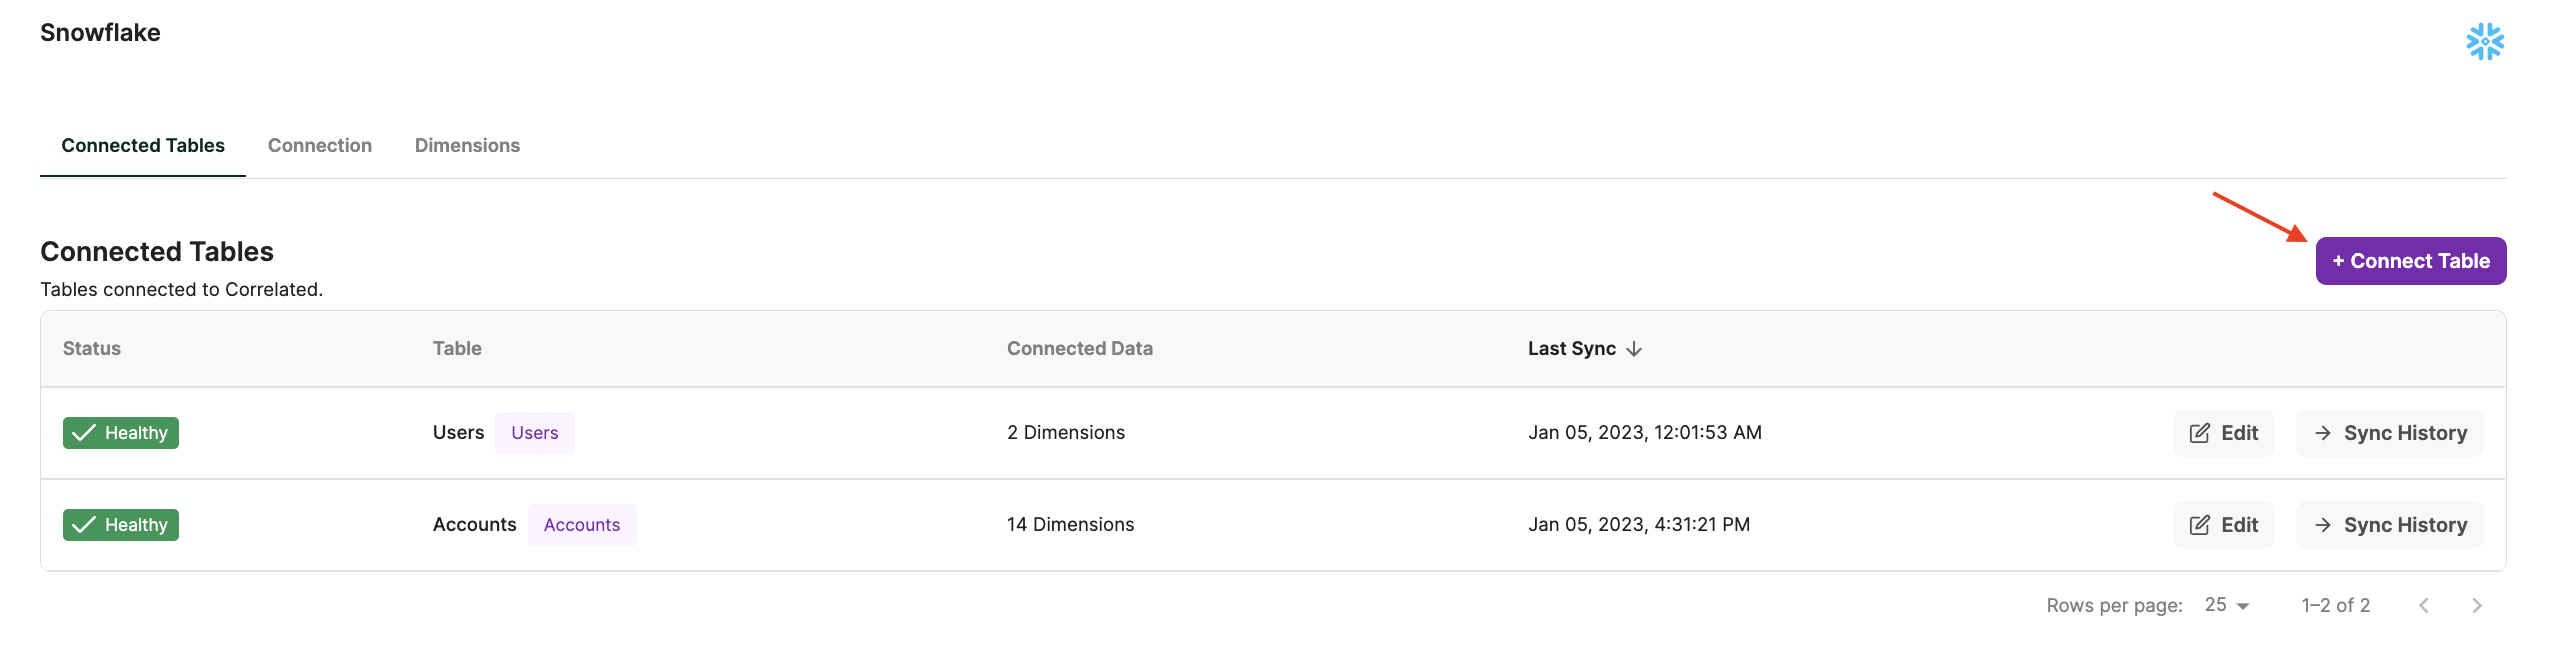Screen dimensions: 2552x660
Task: Click the Status column header
Action: [92, 349]
